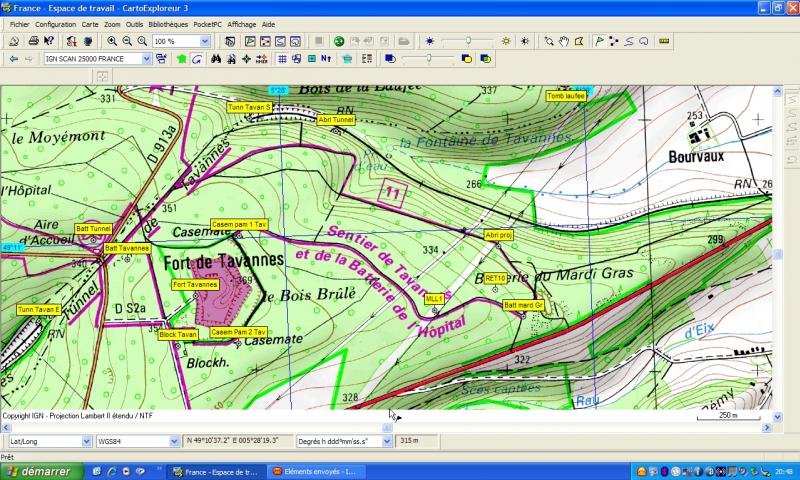Click the green globe icon

point(339,41)
